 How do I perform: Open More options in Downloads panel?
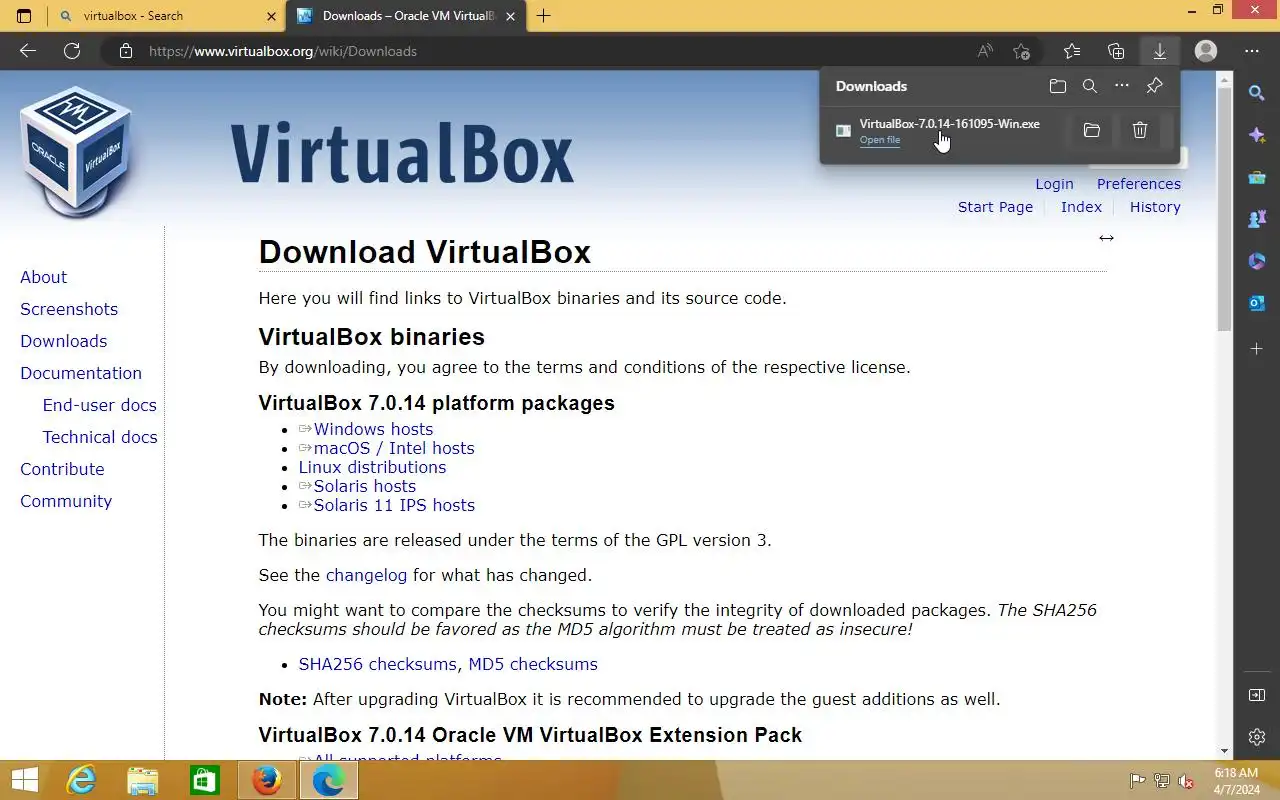pos(1122,86)
